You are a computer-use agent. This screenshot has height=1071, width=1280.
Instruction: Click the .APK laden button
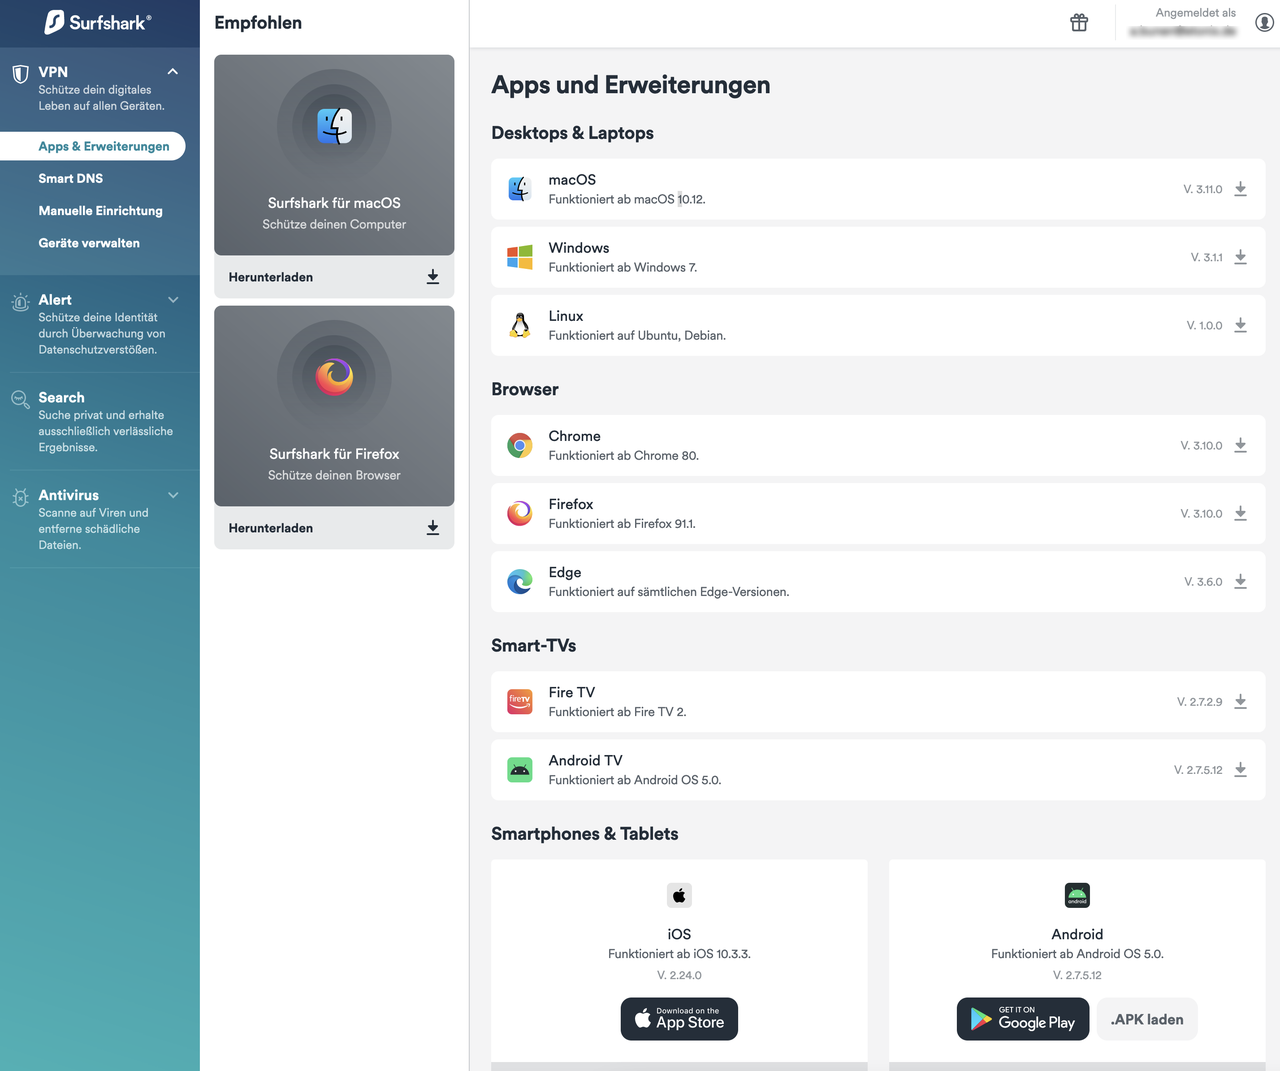[x=1147, y=1019]
